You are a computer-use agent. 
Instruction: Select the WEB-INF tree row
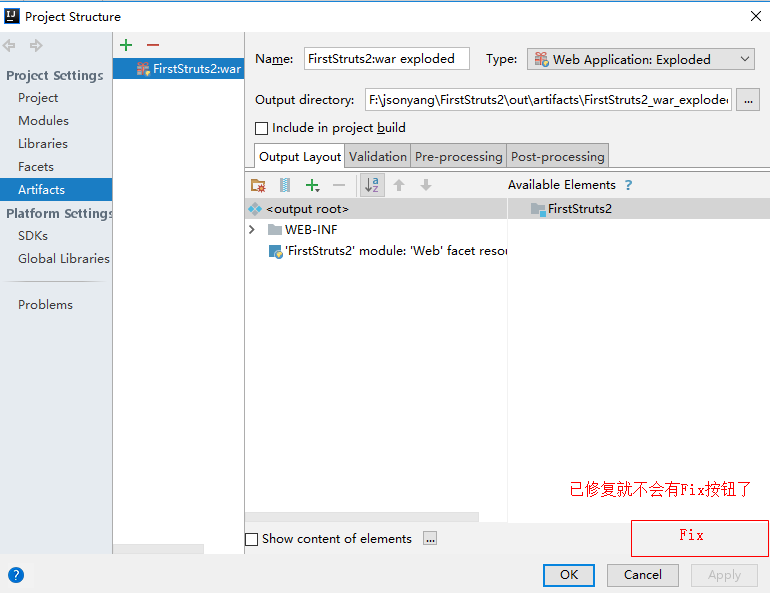coord(376,230)
